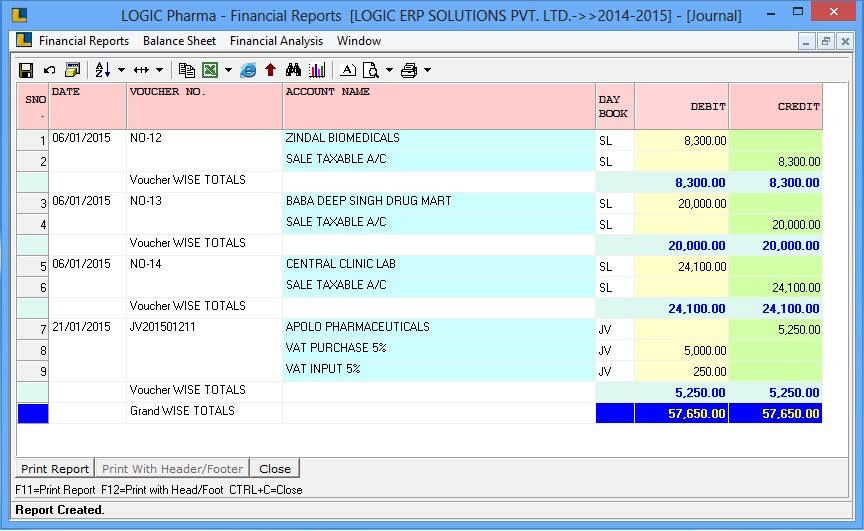
Task: Click the DATE column header
Action: (x=88, y=106)
